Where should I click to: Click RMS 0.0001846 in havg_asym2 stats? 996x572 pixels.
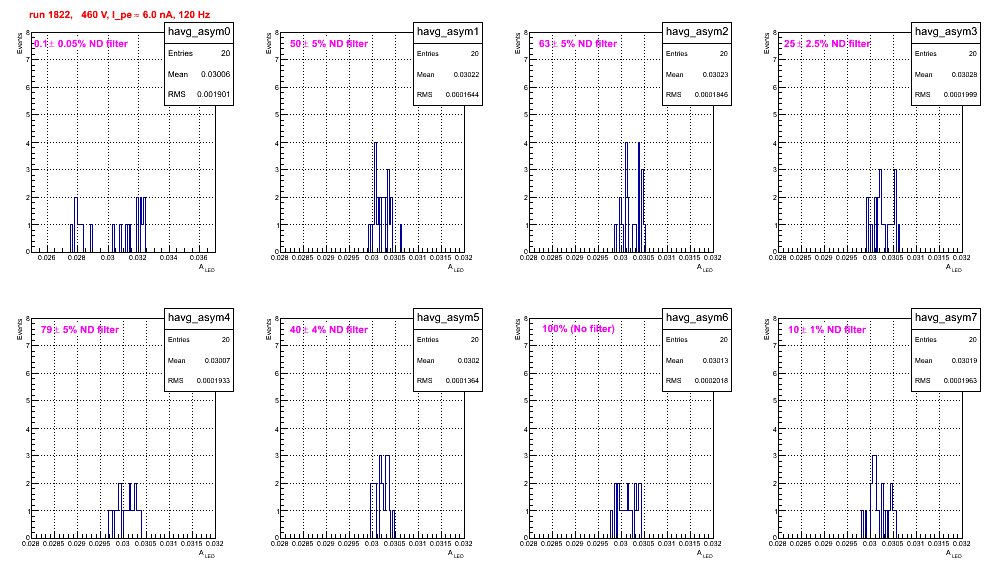pyautogui.click(x=697, y=95)
